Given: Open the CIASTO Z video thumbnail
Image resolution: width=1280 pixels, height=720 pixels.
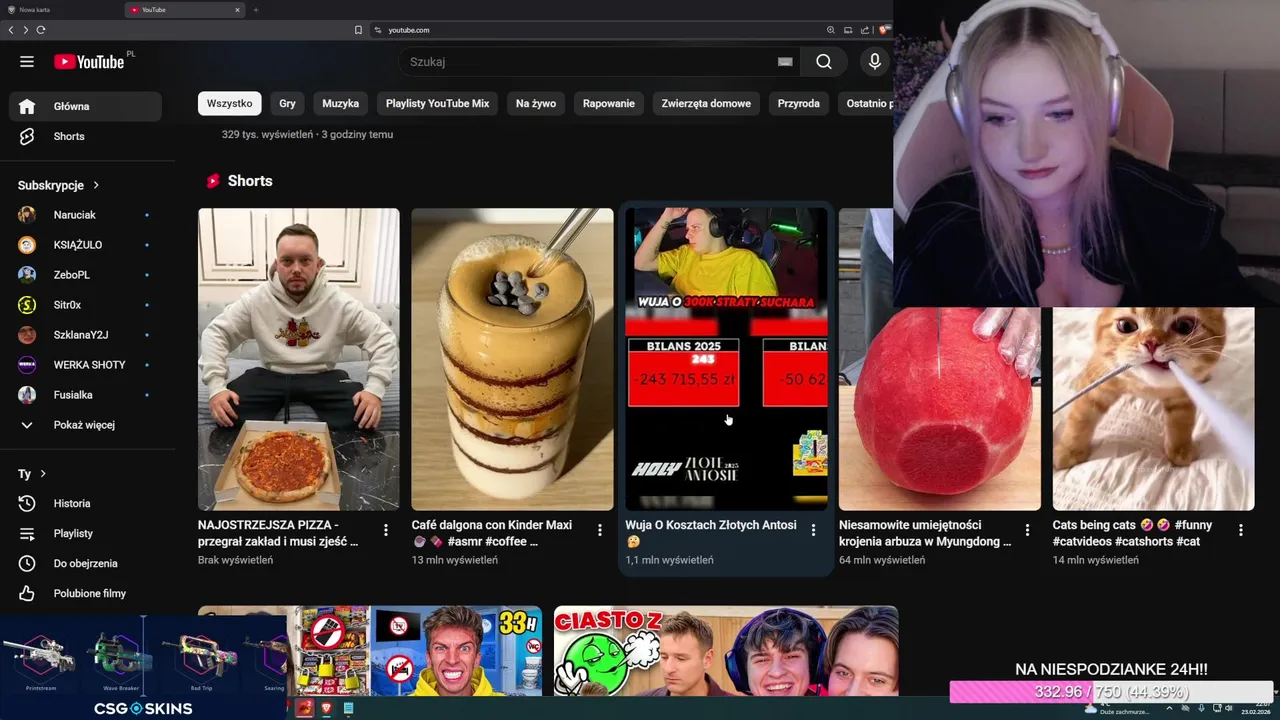Looking at the screenshot, I should [x=726, y=651].
